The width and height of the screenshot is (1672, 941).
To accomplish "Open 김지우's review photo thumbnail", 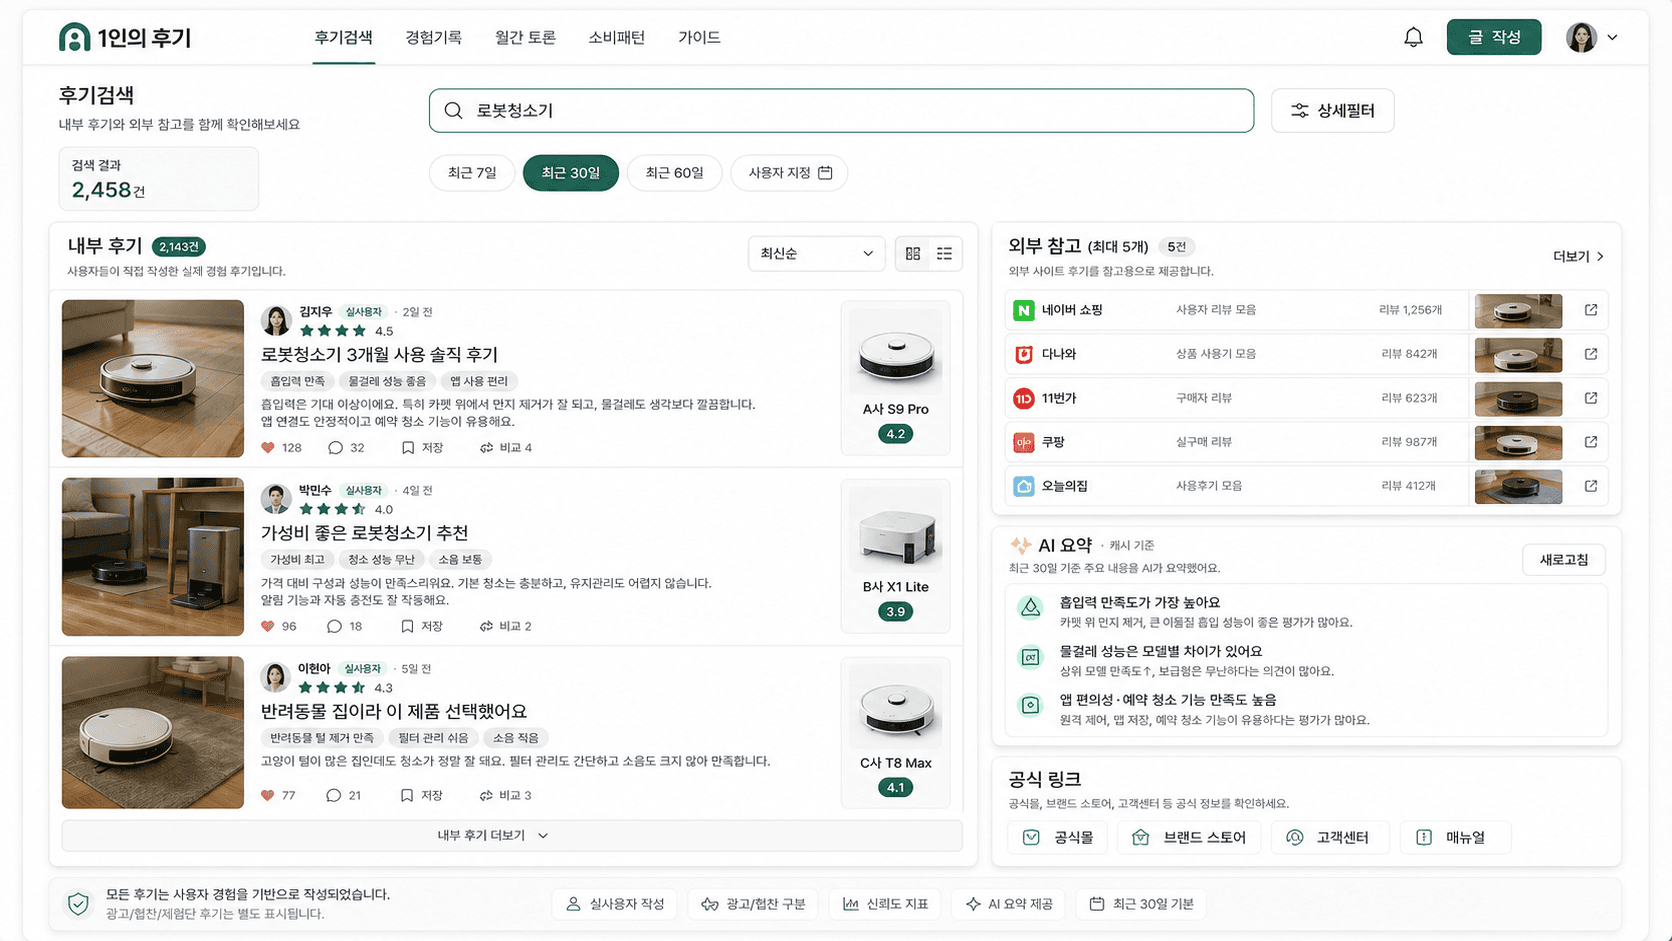I will [153, 379].
